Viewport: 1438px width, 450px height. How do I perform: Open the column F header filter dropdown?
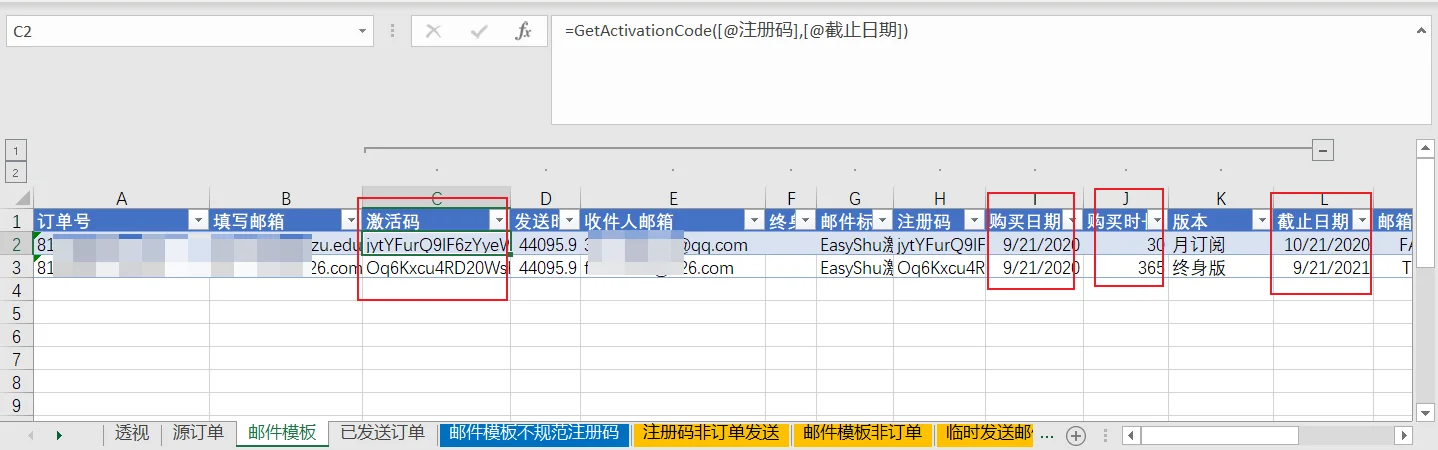pyautogui.click(x=804, y=220)
